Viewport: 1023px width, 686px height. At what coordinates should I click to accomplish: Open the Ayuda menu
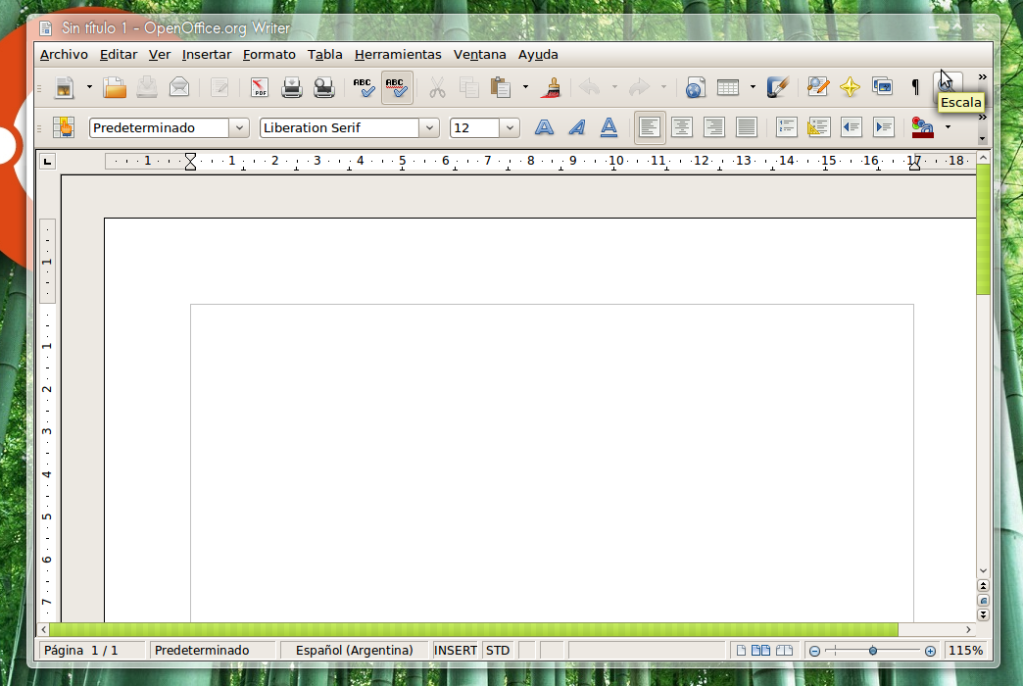538,55
